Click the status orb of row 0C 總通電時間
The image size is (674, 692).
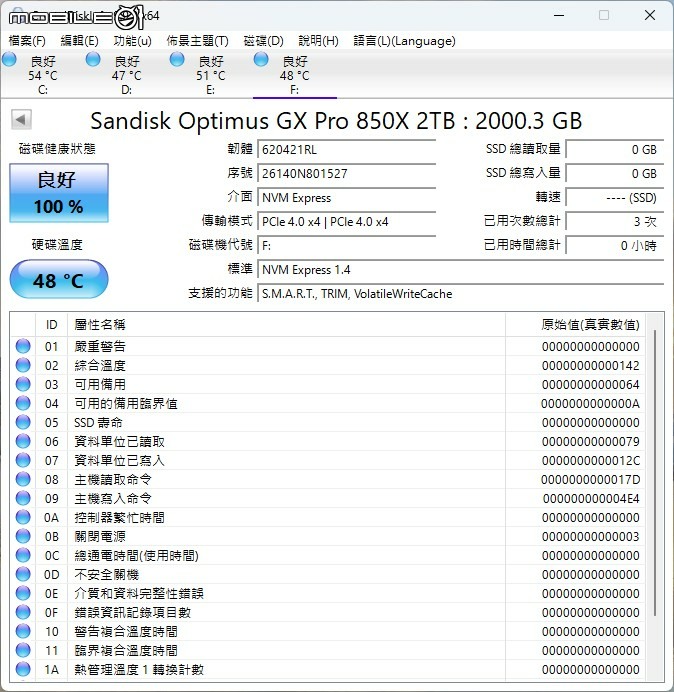pyautogui.click(x=23, y=555)
